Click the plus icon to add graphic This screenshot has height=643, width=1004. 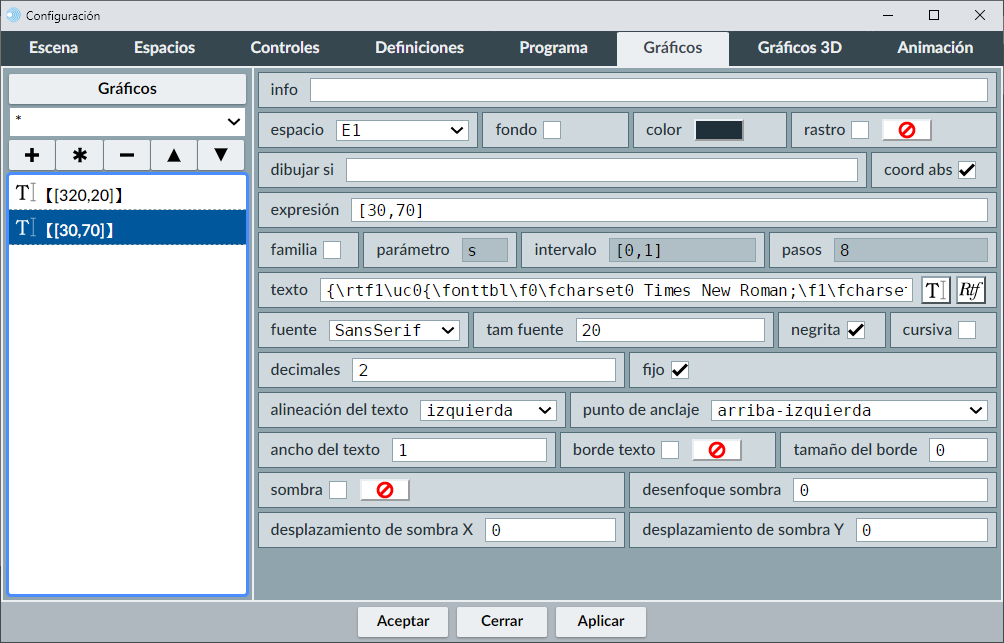tap(32, 155)
